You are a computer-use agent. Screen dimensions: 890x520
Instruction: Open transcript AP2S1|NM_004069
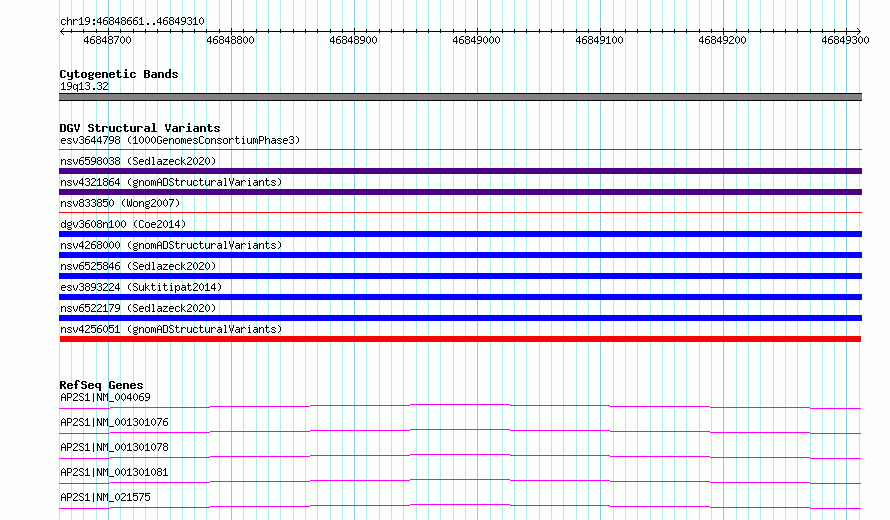[105, 397]
